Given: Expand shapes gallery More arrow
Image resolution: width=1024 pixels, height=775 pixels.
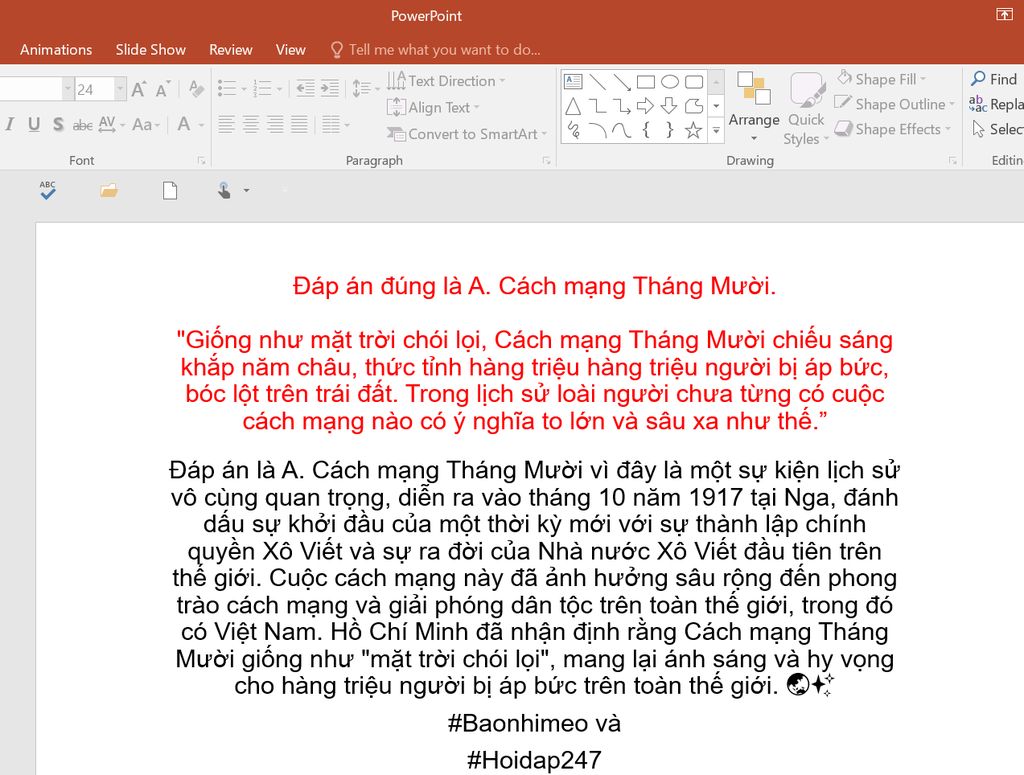Looking at the screenshot, I should coord(716,130).
